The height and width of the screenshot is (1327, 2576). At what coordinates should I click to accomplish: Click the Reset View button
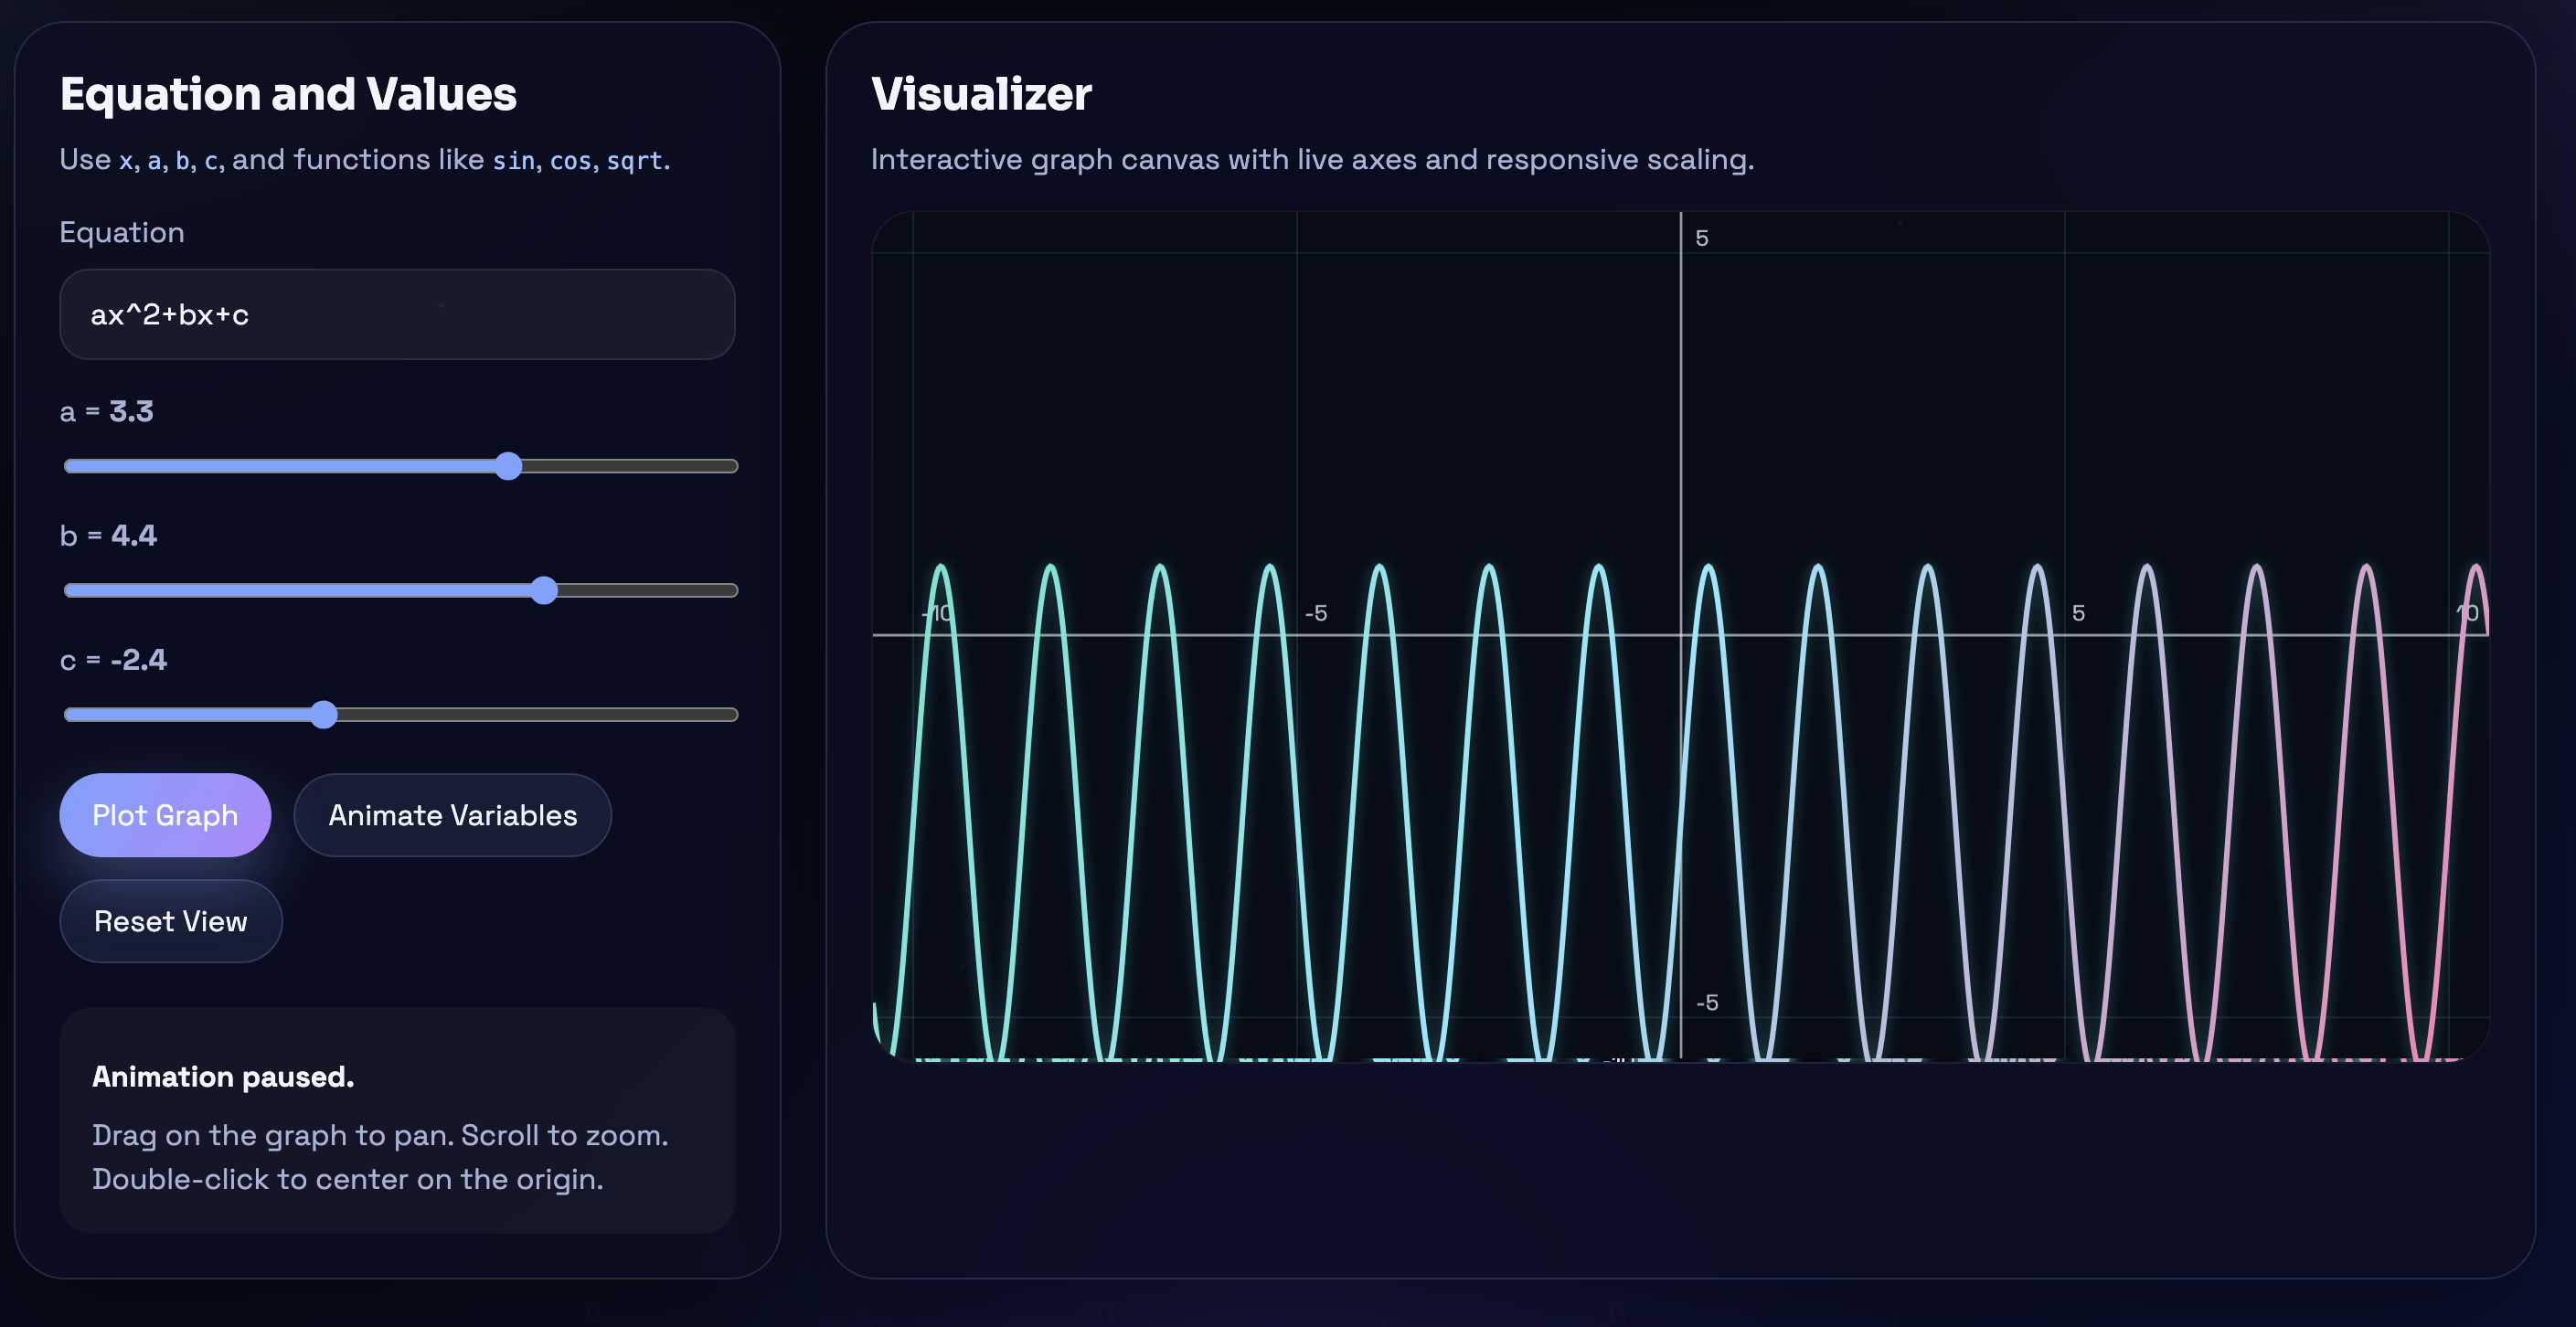coord(170,921)
